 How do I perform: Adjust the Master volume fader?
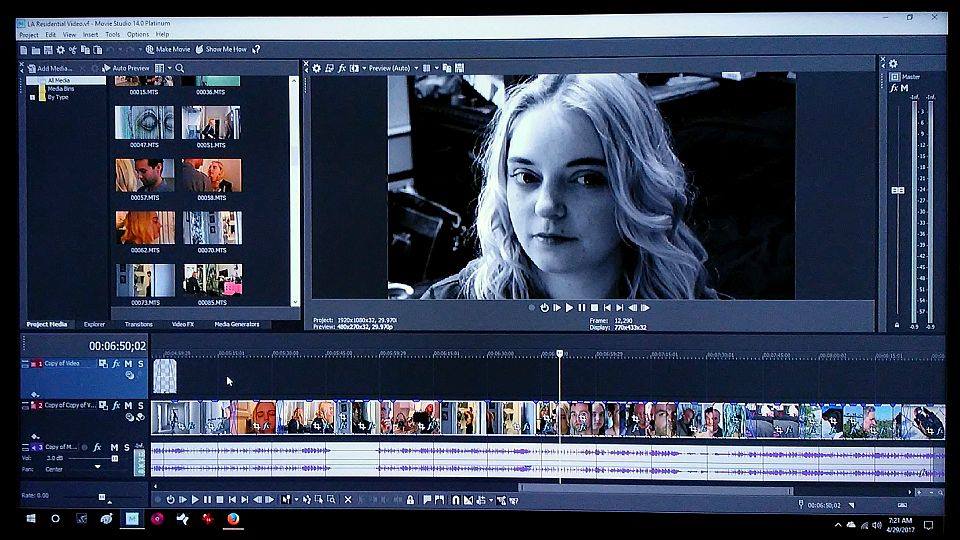pos(898,190)
